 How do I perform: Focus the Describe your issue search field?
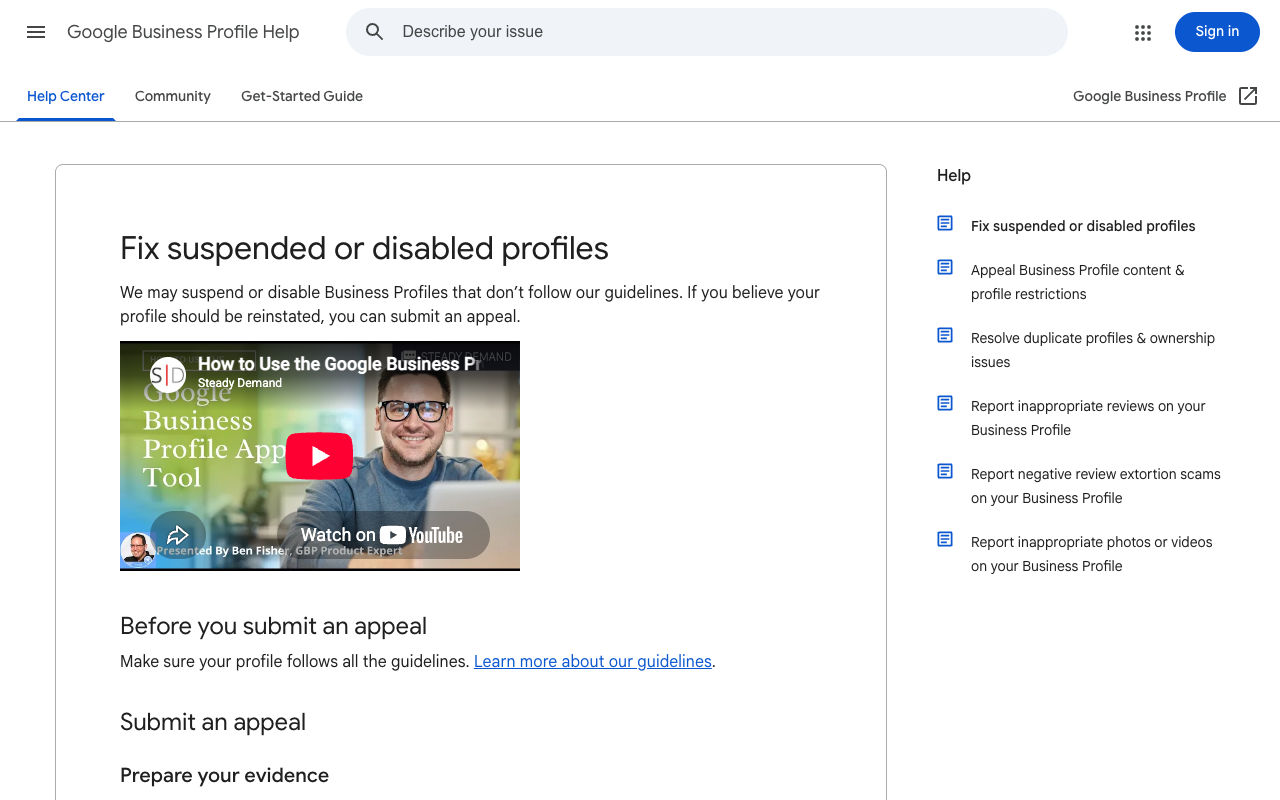coord(707,32)
